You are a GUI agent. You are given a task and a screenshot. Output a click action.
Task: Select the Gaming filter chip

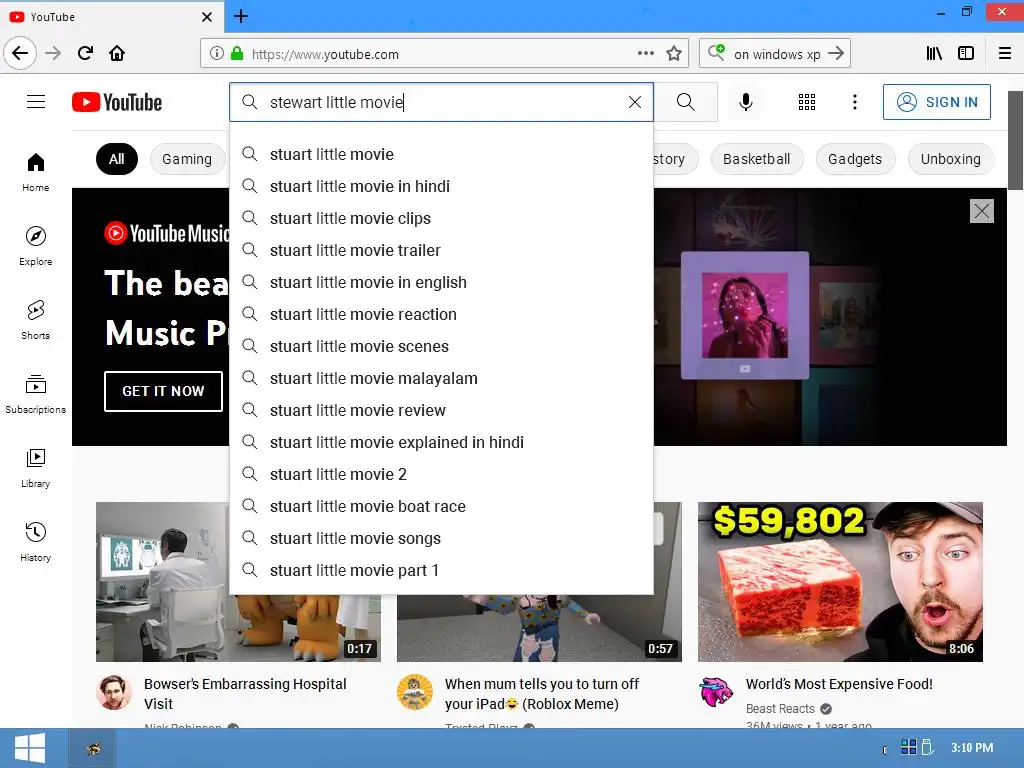[187, 159]
